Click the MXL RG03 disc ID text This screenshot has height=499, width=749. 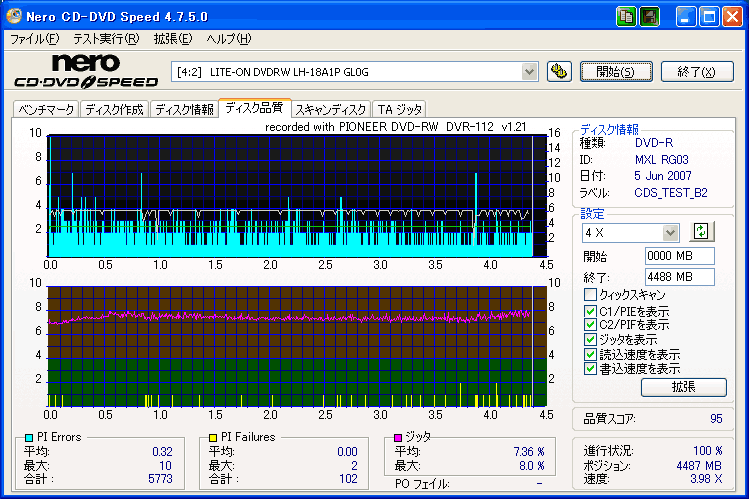(x=662, y=159)
